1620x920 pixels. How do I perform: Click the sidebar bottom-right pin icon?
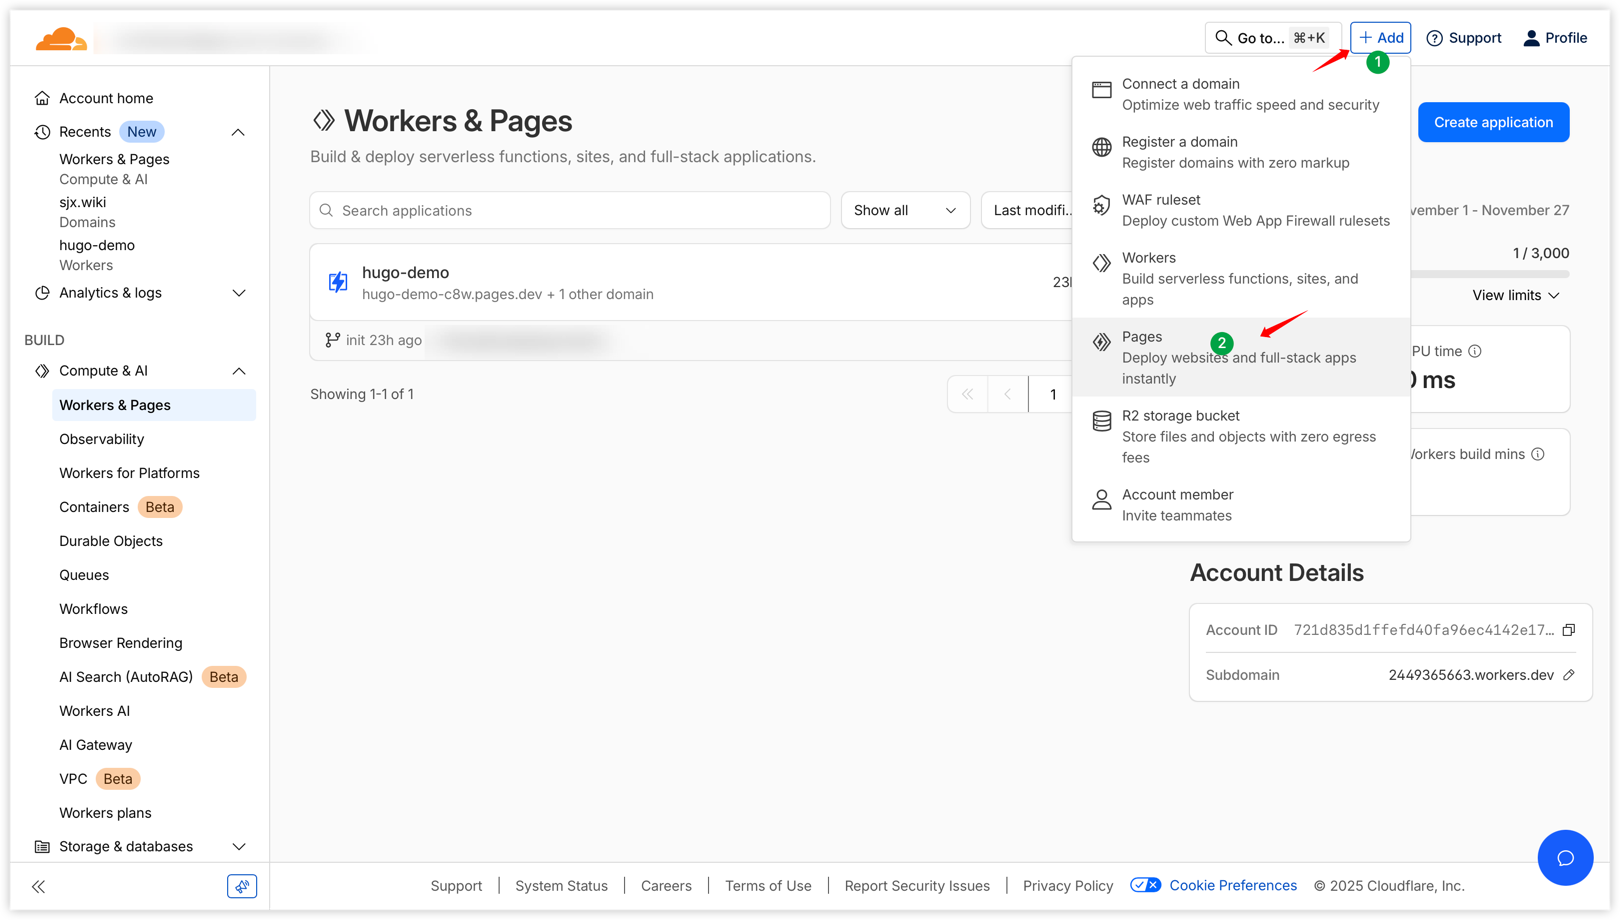pos(242,886)
